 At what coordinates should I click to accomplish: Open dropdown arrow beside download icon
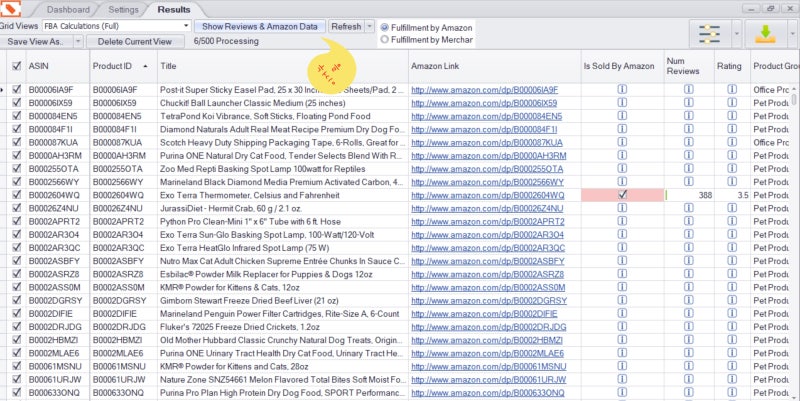point(792,34)
